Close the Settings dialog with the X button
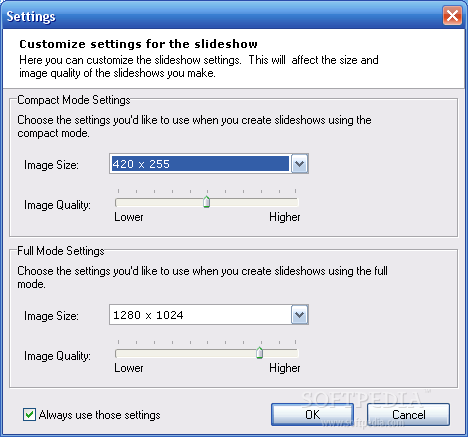468x437 pixels. pos(452,16)
